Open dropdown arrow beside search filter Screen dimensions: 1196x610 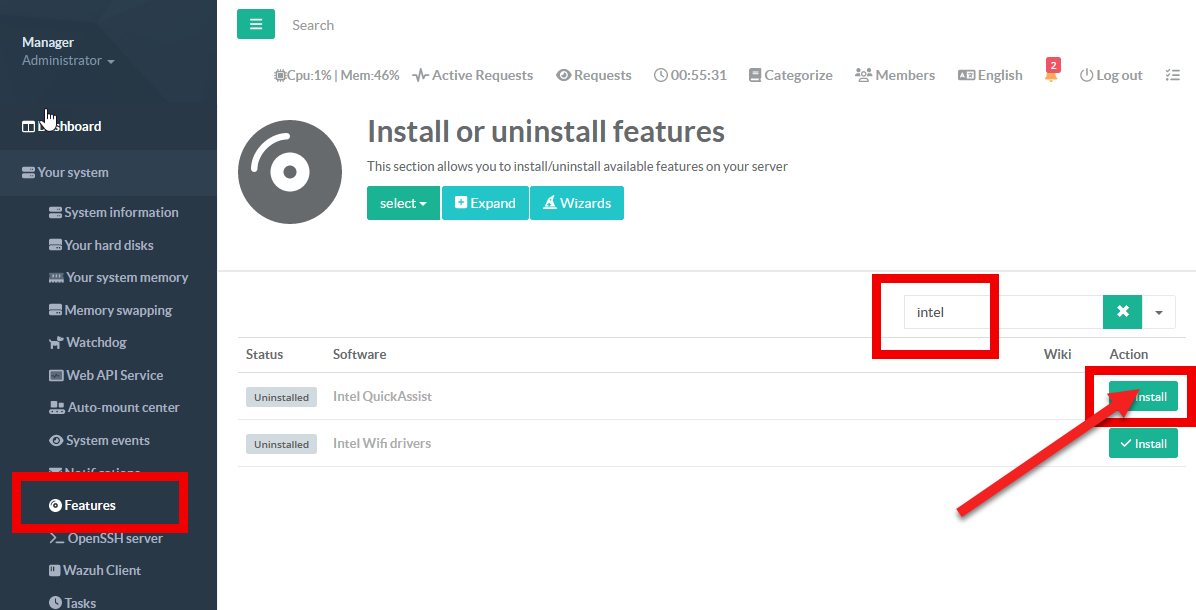point(1159,312)
